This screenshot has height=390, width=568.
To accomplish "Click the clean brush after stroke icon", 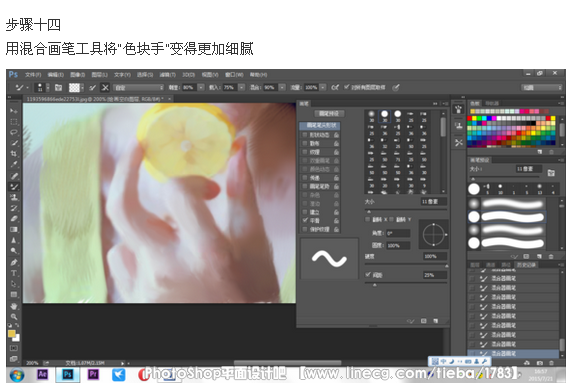I will (x=105, y=87).
